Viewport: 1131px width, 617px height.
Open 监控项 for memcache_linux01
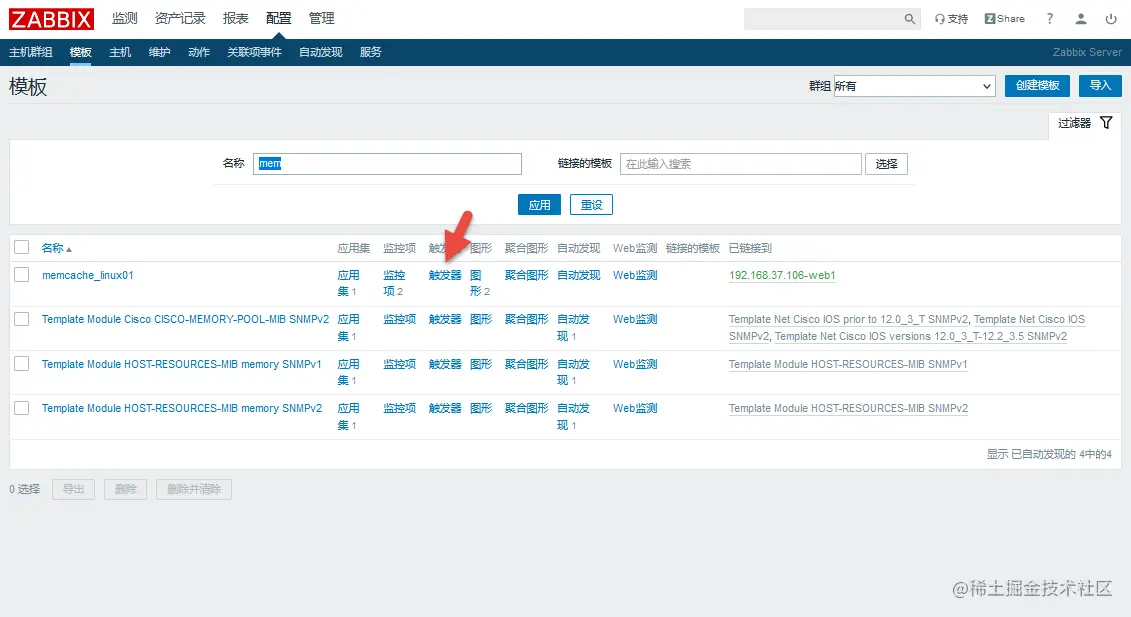coord(394,283)
